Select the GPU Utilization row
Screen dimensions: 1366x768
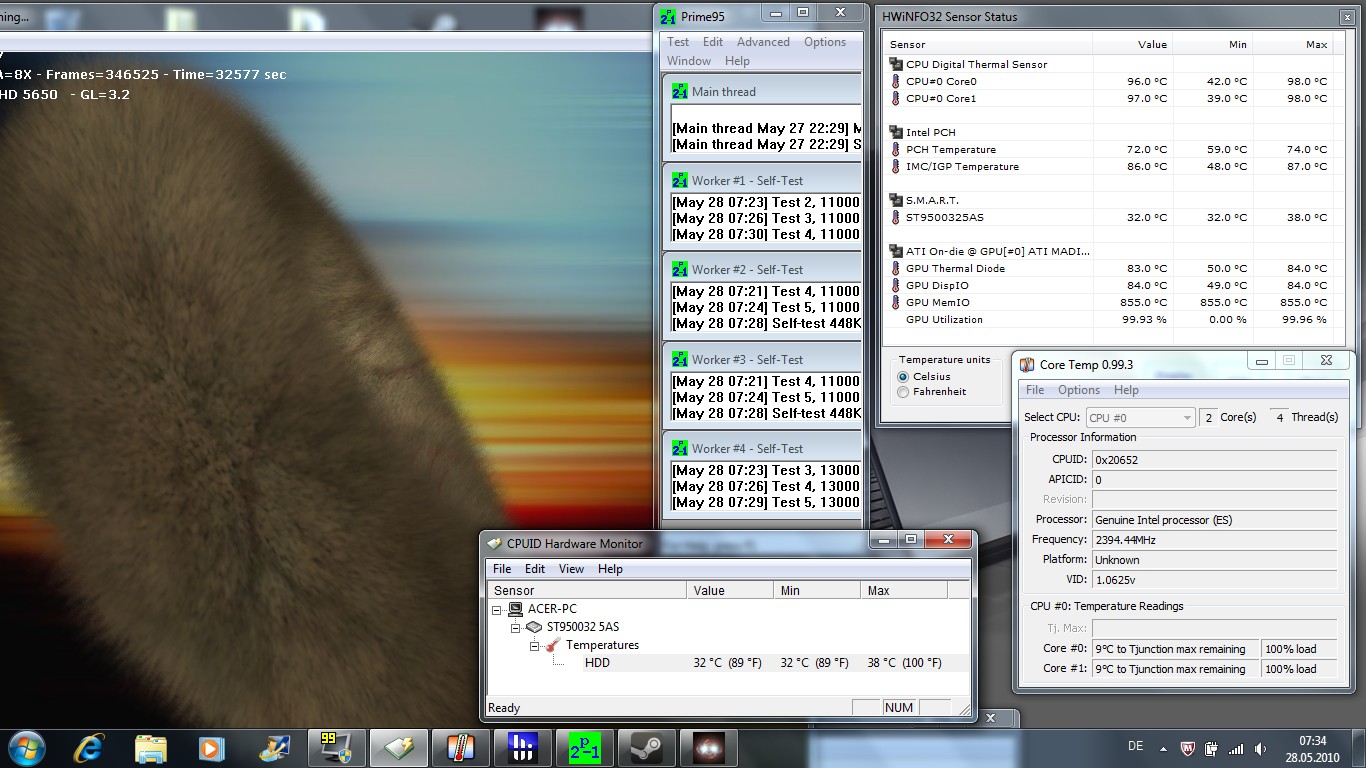tap(1108, 320)
